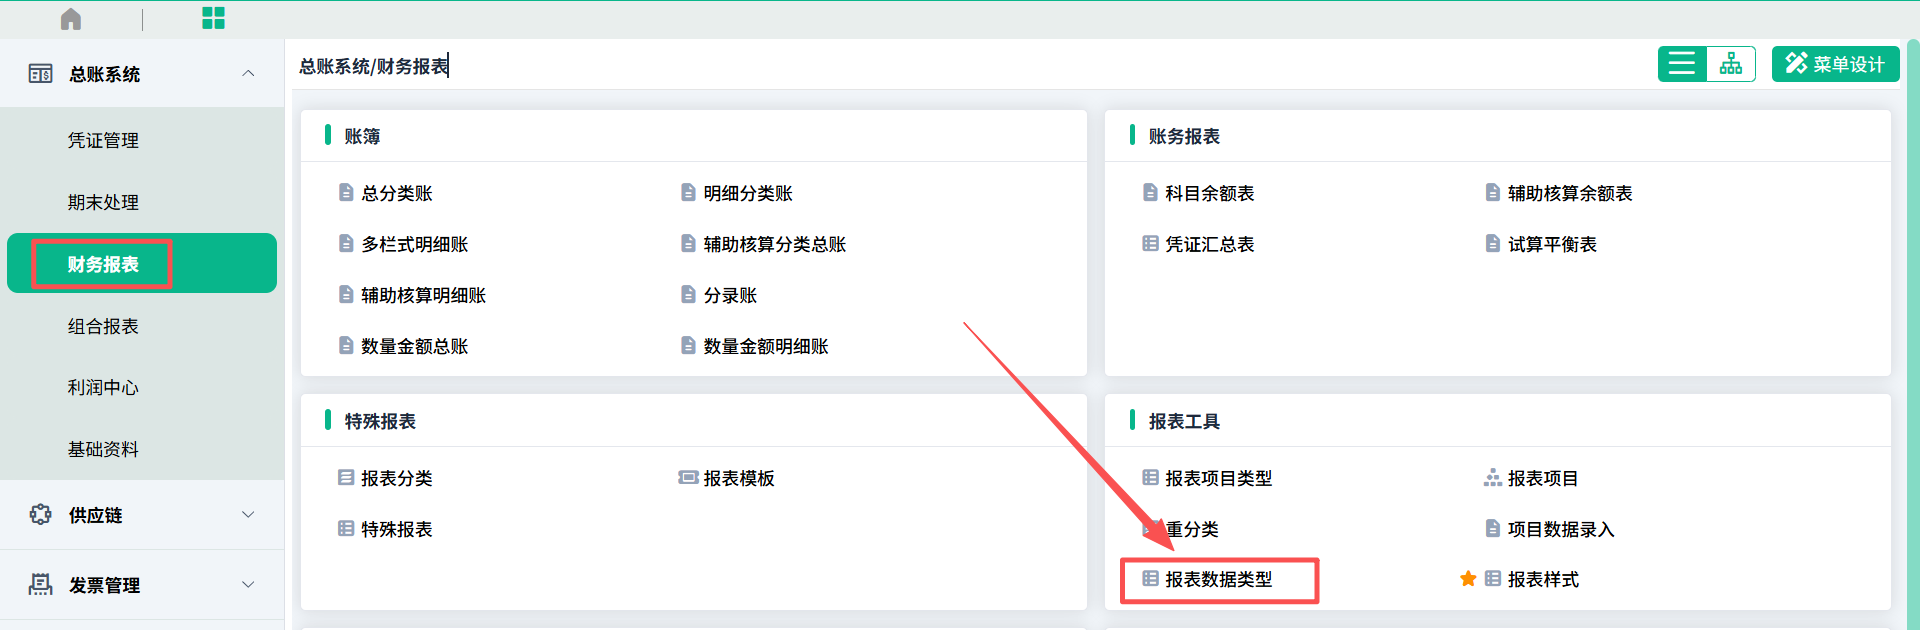1920x630 pixels.
Task: Open the green grid apps icon
Action: click(x=213, y=18)
